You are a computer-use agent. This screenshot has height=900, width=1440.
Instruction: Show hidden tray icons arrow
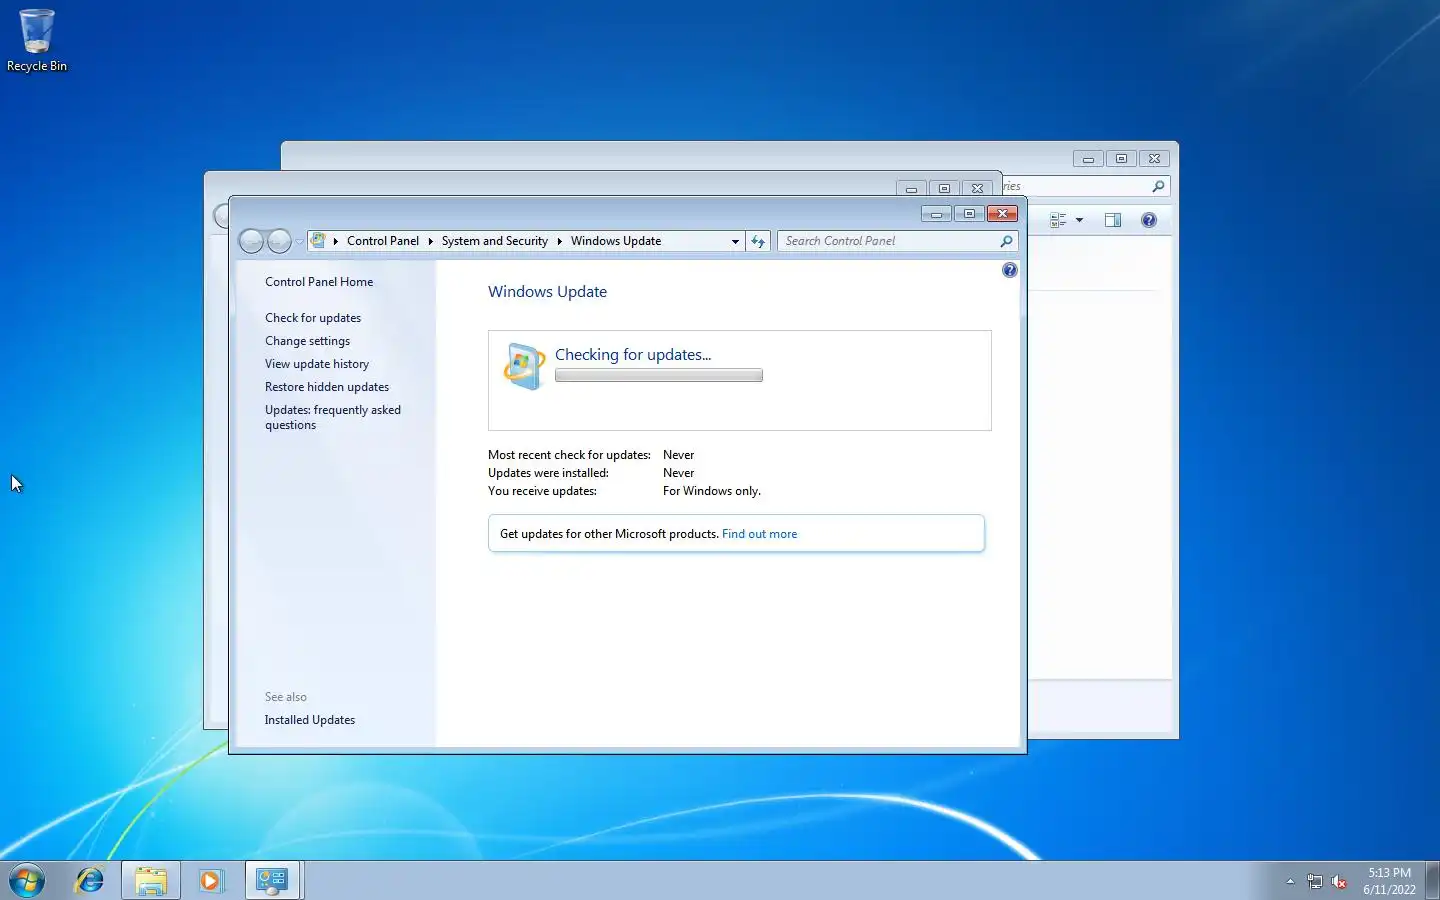click(x=1290, y=881)
